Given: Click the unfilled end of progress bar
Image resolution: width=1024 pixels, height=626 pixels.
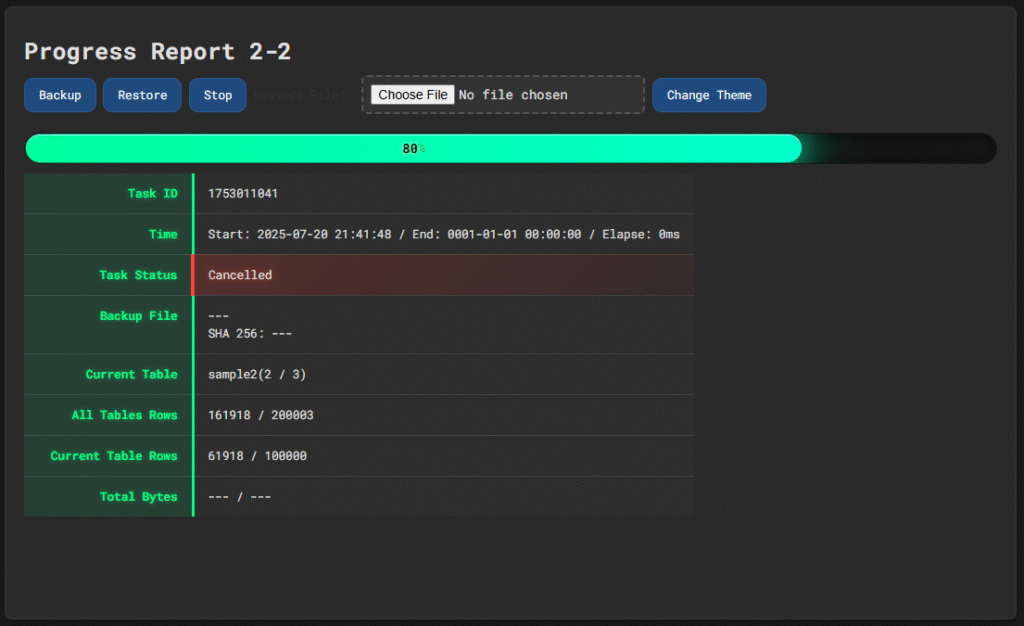Looking at the screenshot, I should coord(900,148).
